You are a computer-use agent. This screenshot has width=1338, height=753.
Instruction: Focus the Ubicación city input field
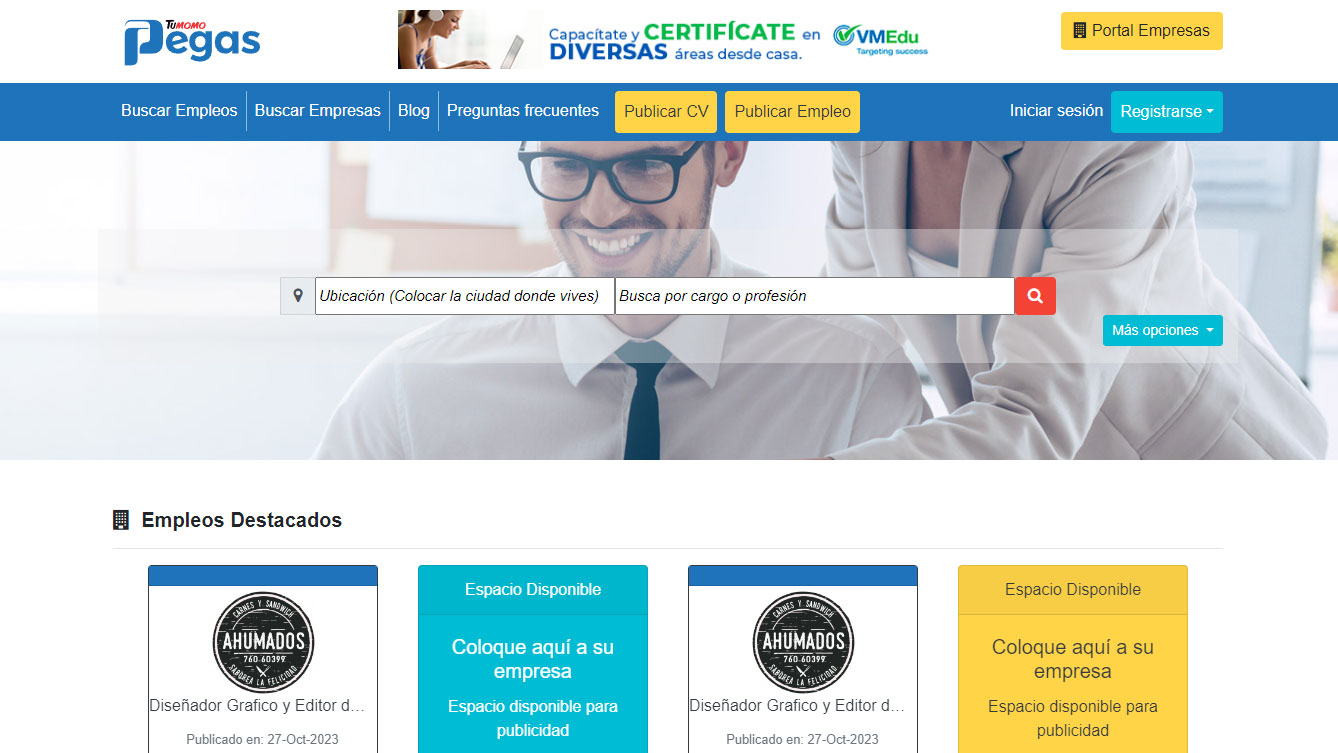point(464,296)
